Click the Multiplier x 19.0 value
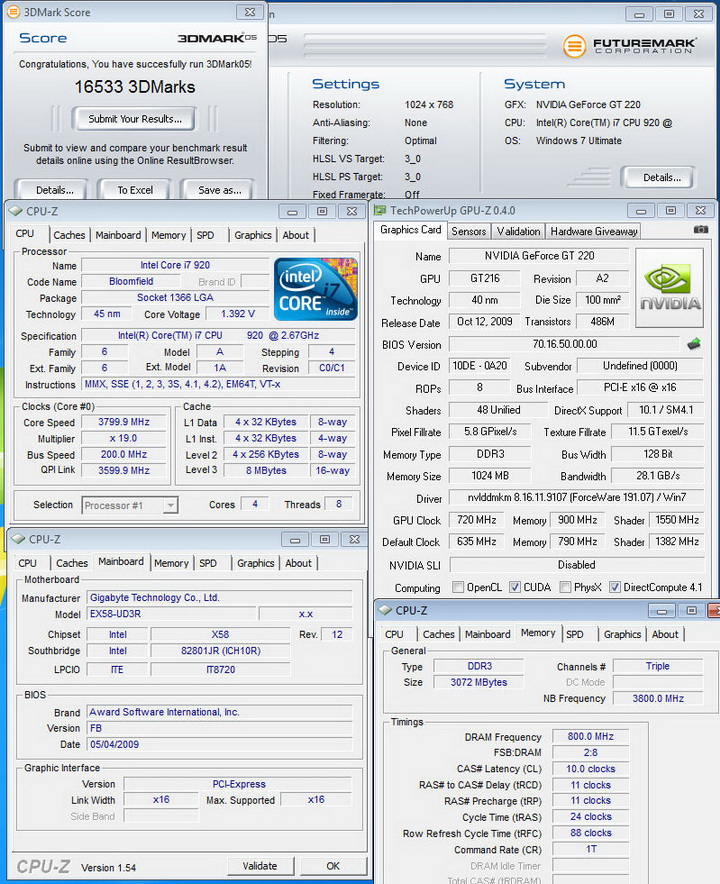The height and width of the screenshot is (884, 720). 123,438
